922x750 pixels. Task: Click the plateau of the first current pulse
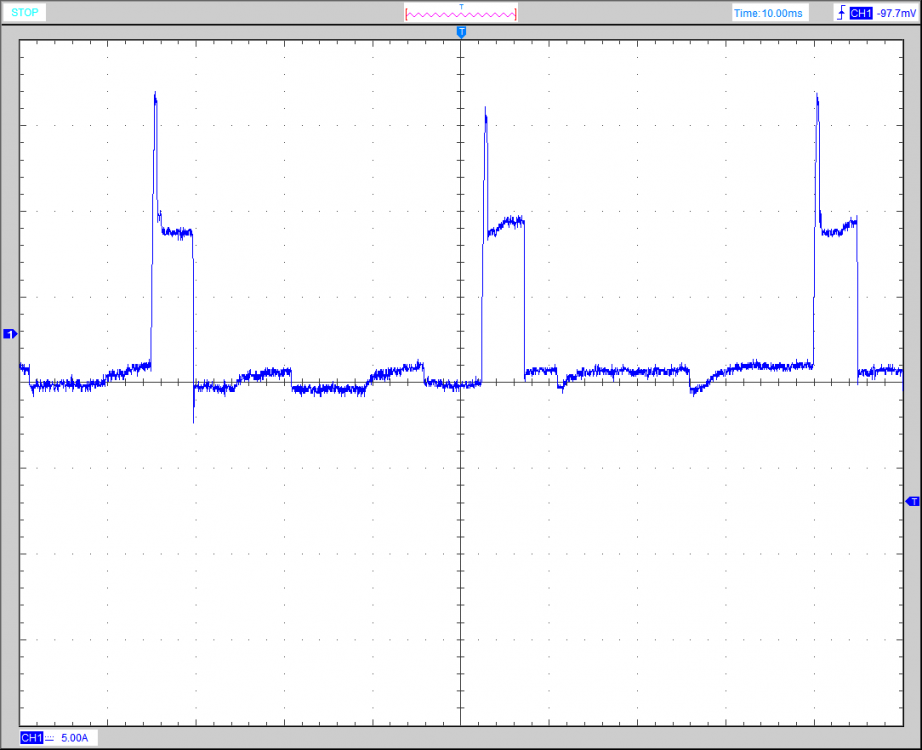(176, 232)
